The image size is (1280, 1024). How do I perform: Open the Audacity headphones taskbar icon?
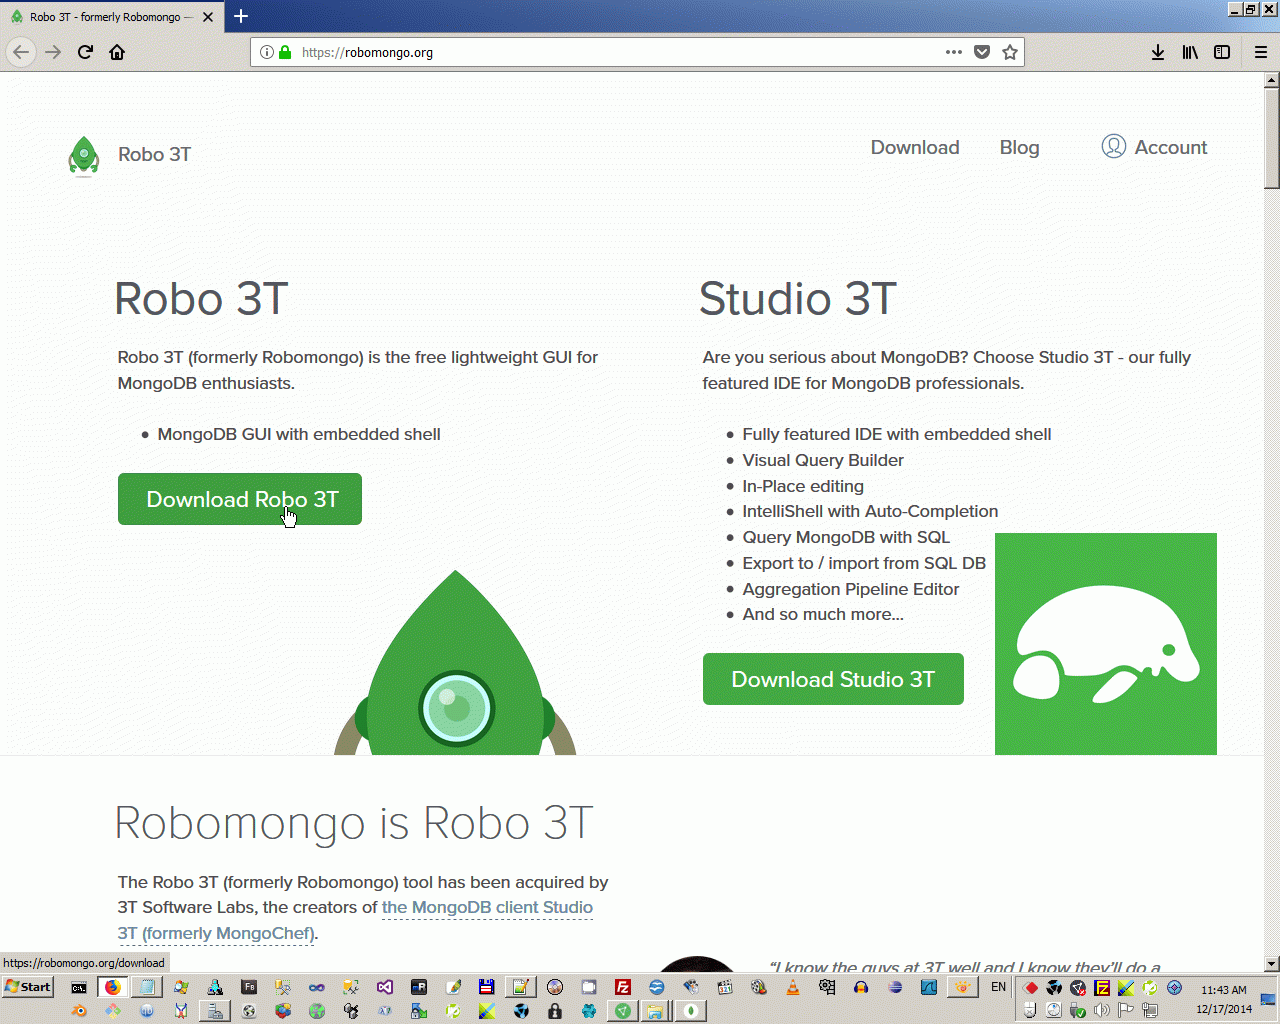click(x=861, y=987)
